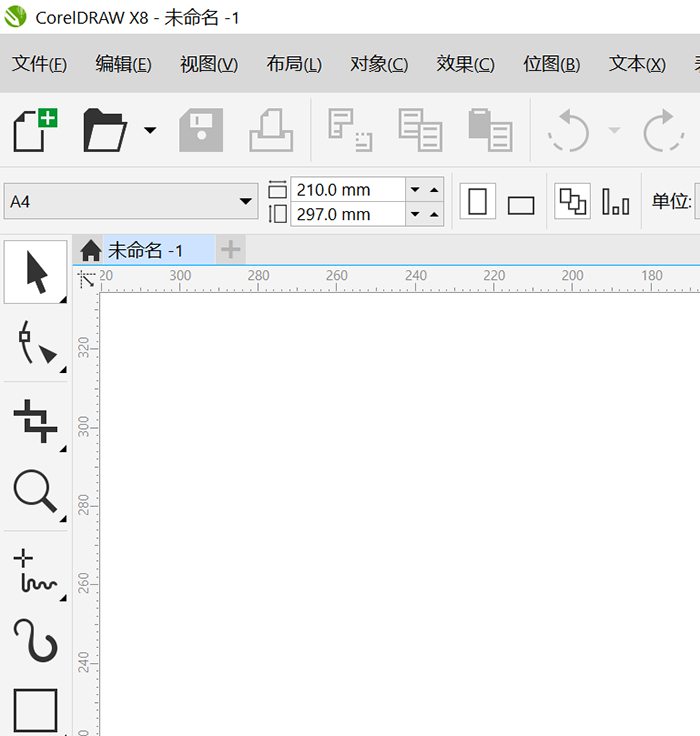Click the page height field 297.0 mm
This screenshot has height=736, width=700.
point(347,215)
